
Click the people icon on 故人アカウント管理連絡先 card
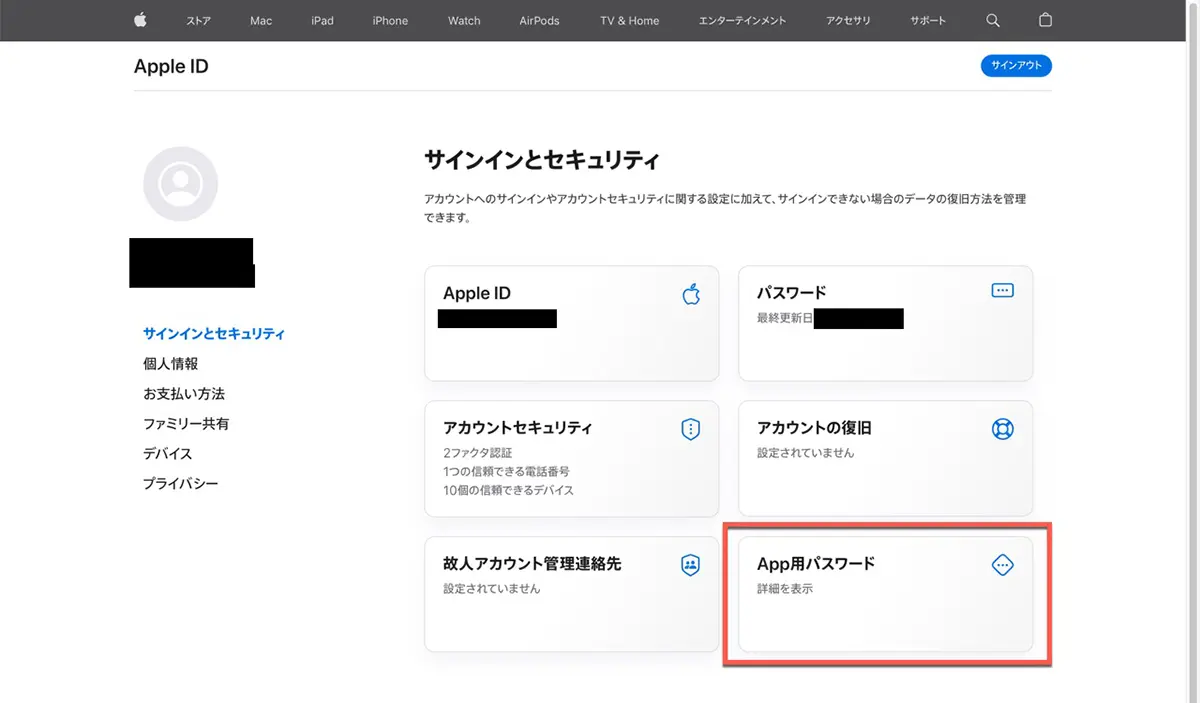click(690, 565)
